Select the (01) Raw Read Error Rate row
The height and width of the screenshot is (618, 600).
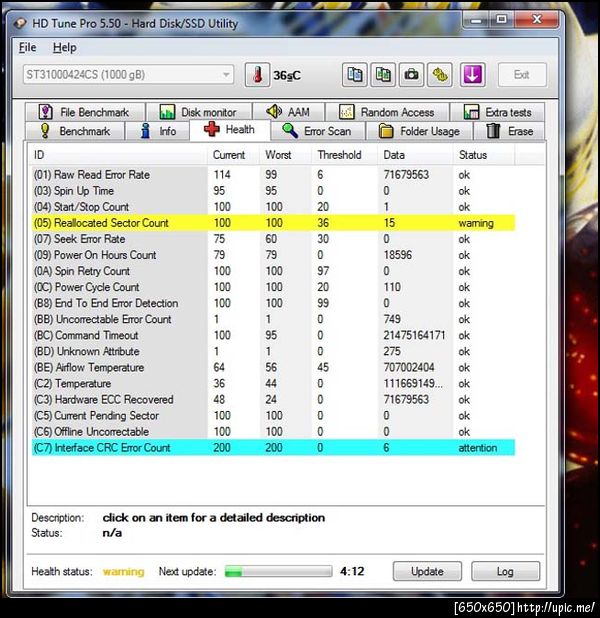(x=273, y=175)
